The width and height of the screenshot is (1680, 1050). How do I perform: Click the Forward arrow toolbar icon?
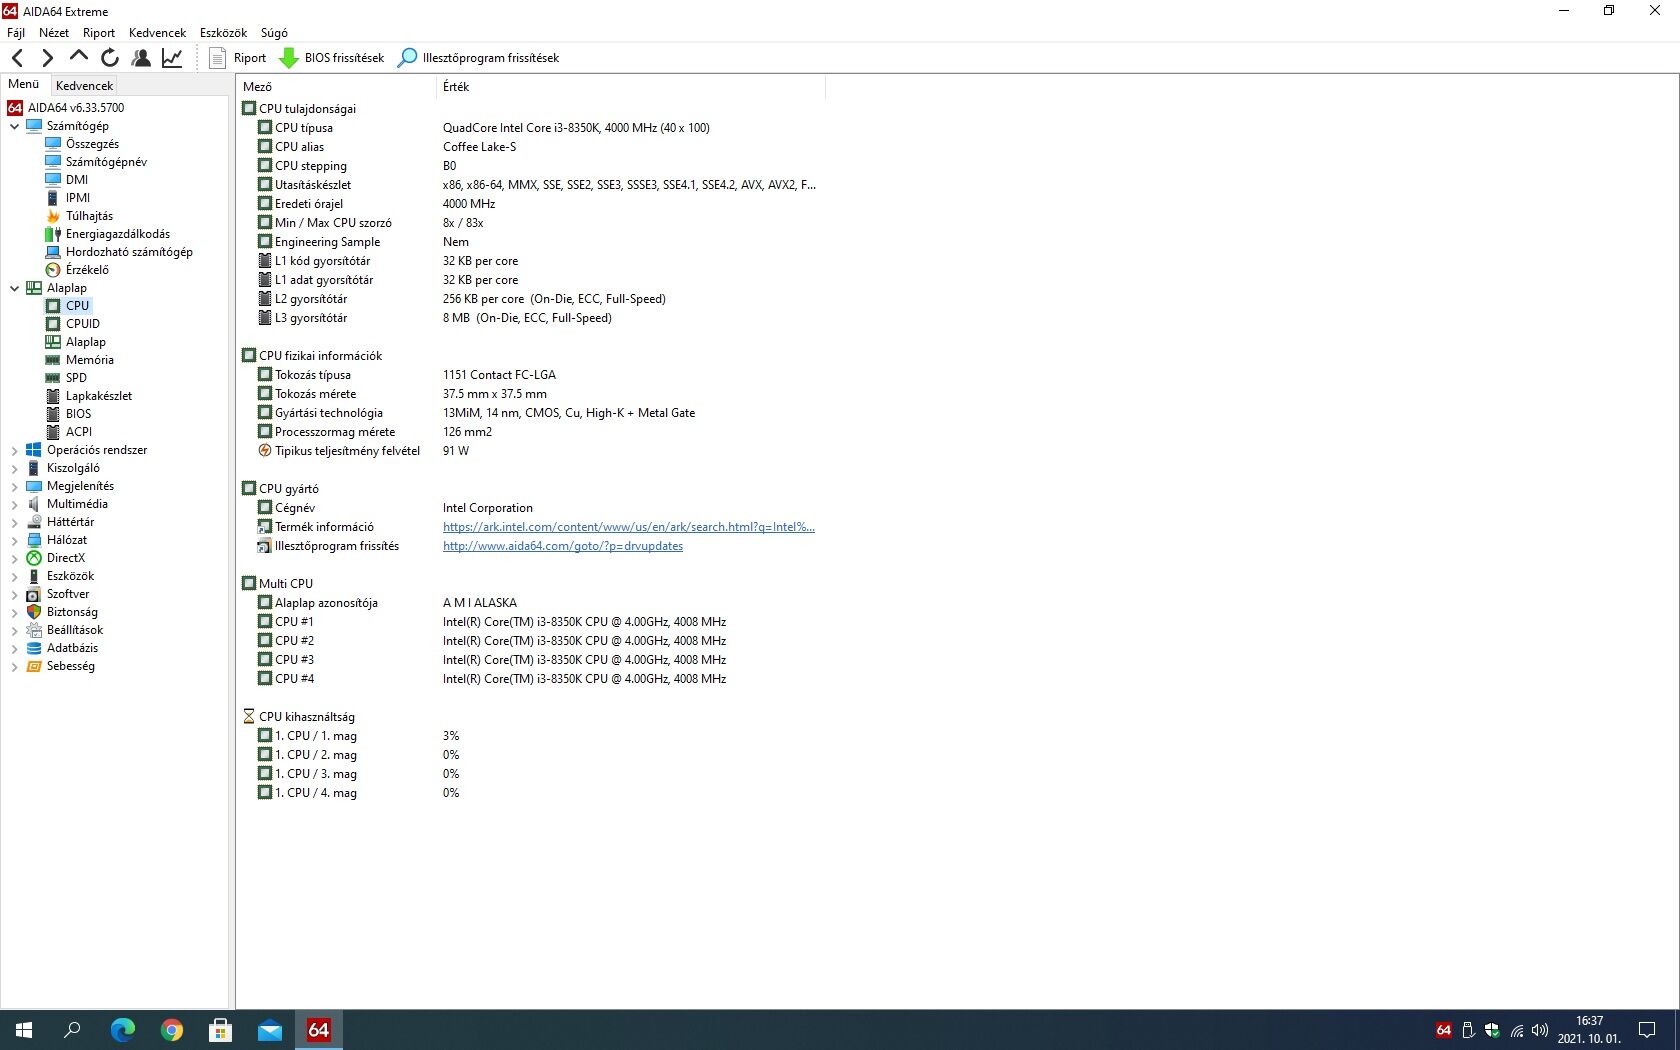pyautogui.click(x=47, y=58)
